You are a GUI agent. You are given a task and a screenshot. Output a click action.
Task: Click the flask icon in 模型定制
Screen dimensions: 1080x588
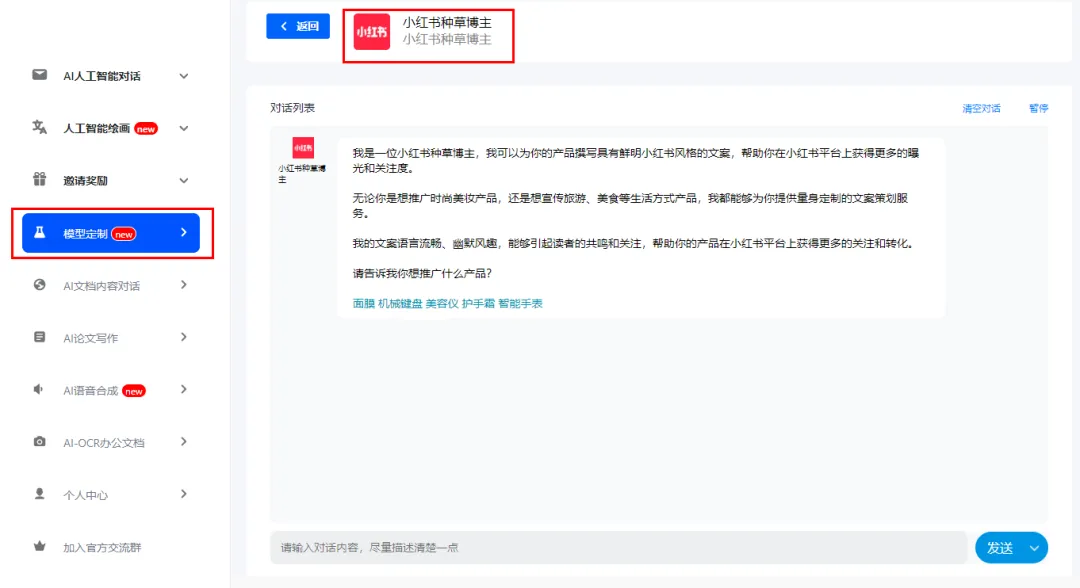point(40,233)
